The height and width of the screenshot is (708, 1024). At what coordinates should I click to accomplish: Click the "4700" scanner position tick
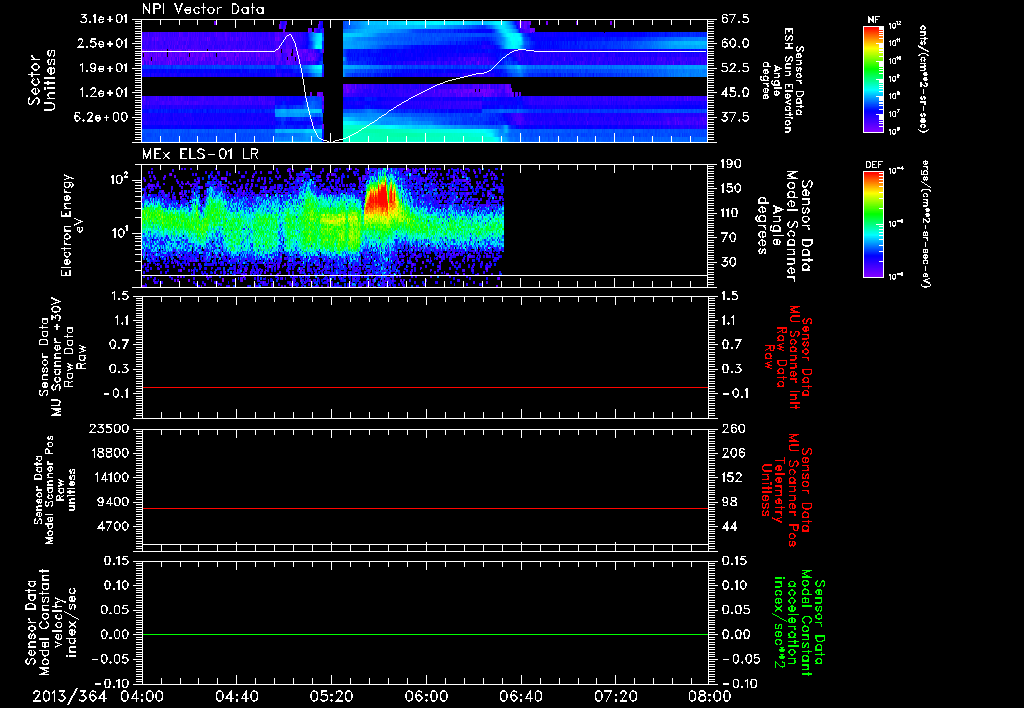click(x=114, y=526)
